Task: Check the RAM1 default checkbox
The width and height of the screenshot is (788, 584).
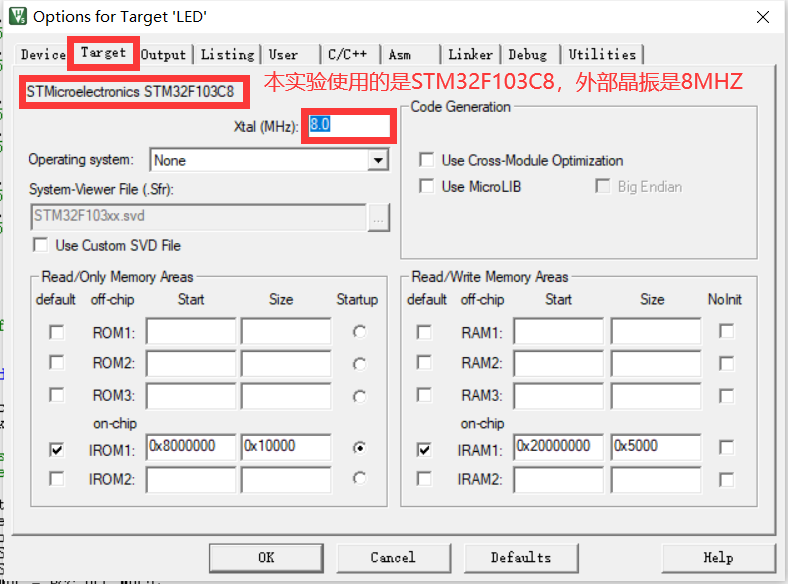Action: [x=424, y=332]
